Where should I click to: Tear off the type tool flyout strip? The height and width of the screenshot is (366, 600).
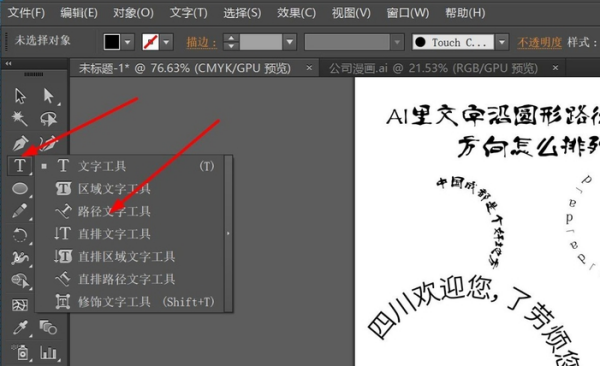[228, 234]
